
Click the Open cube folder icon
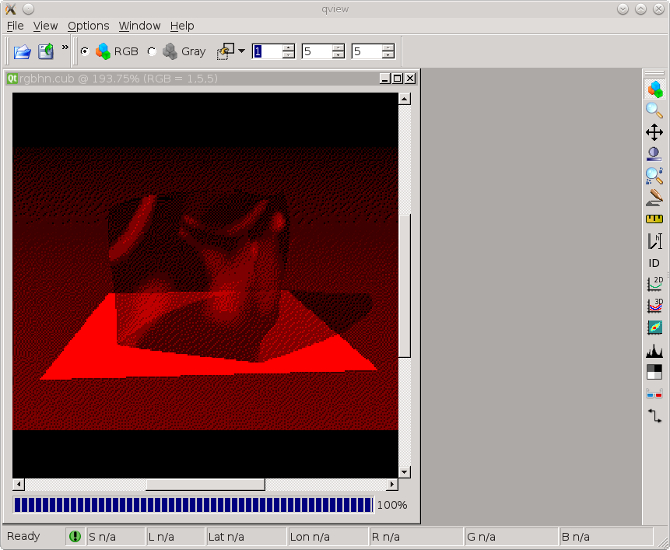(21, 51)
